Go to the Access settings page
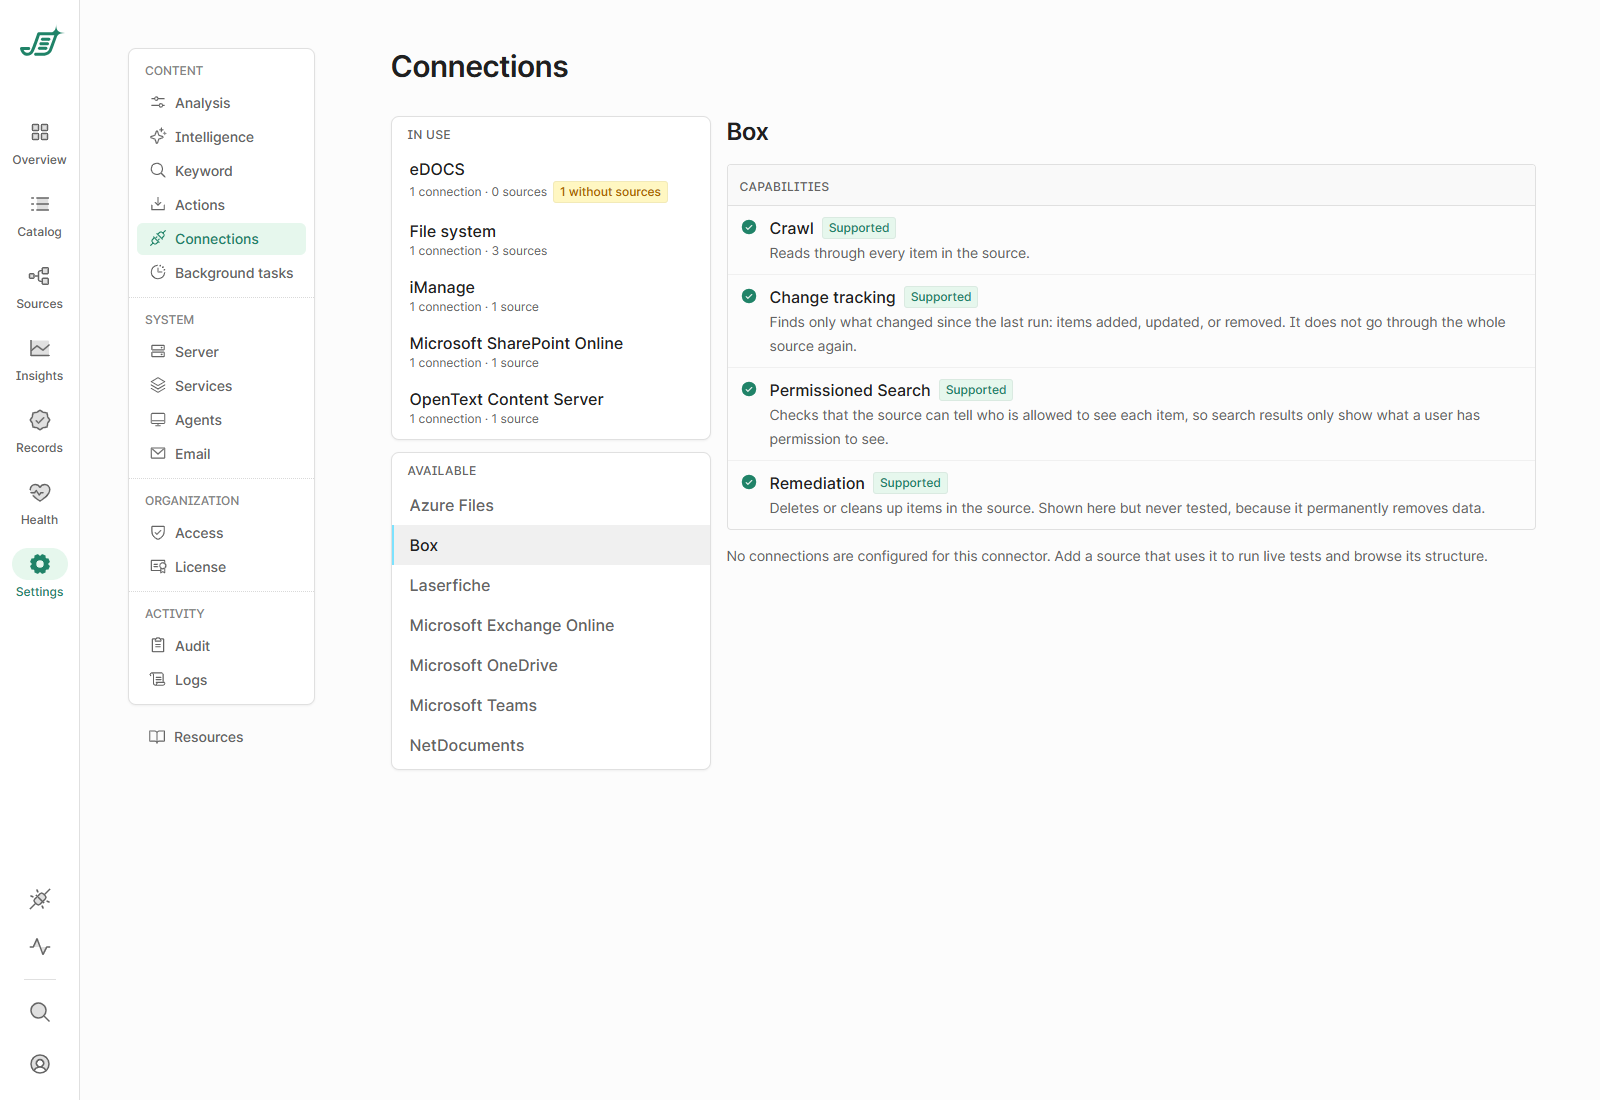 coord(221,533)
